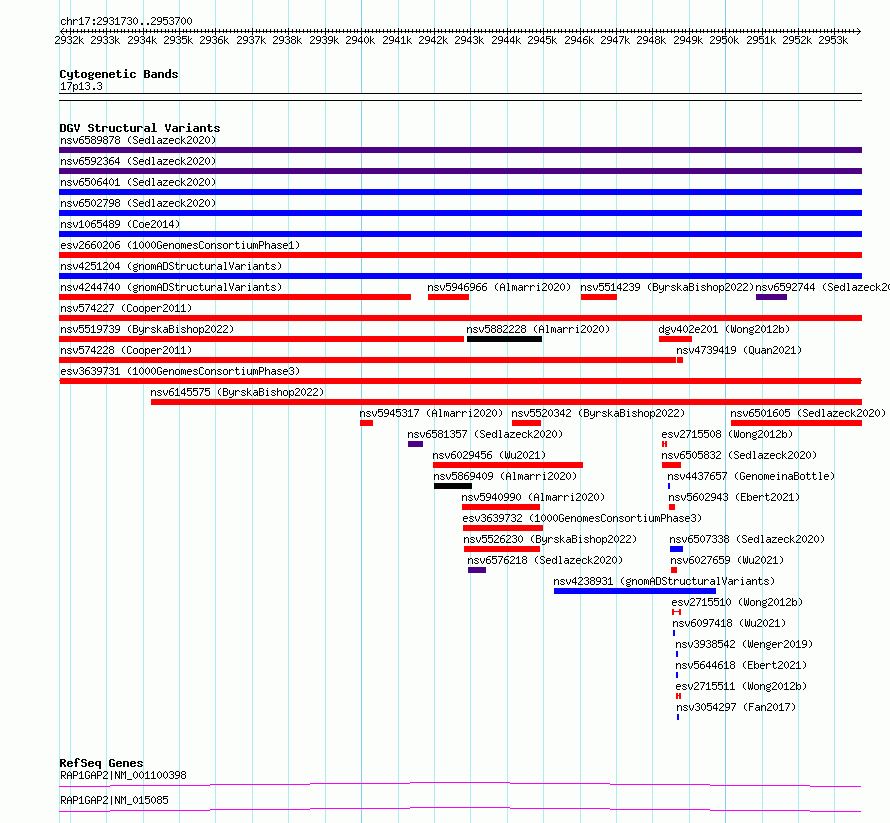Image resolution: width=890 pixels, height=823 pixels.
Task: Open the RAP1GAP2|NM_015085 gene label
Action: click(x=114, y=800)
